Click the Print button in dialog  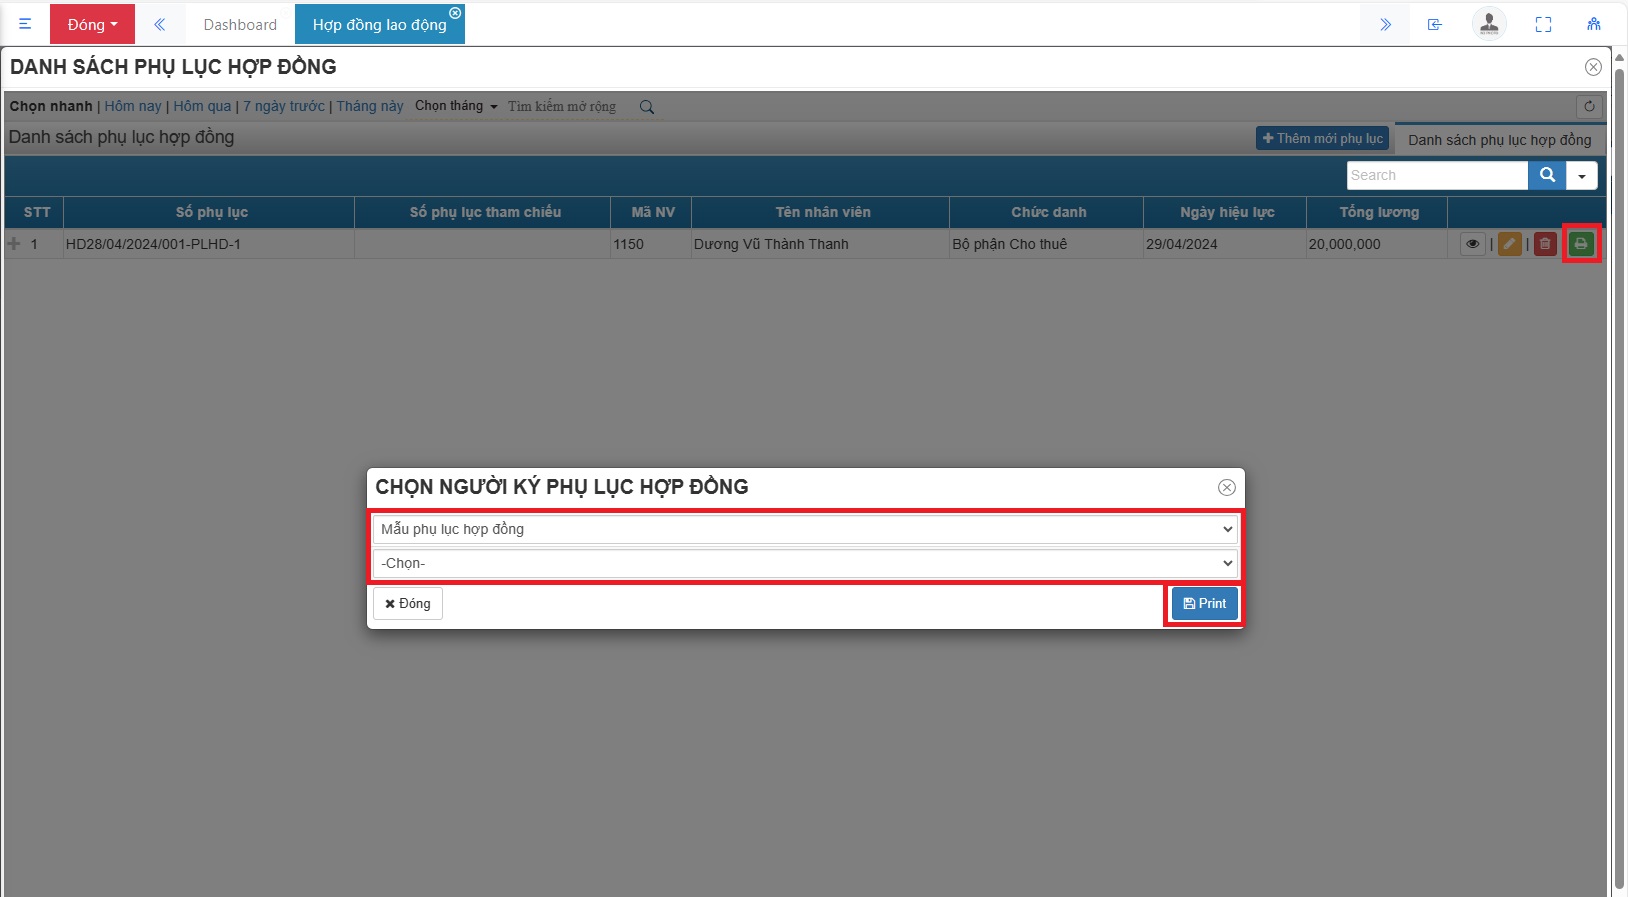tap(1204, 604)
